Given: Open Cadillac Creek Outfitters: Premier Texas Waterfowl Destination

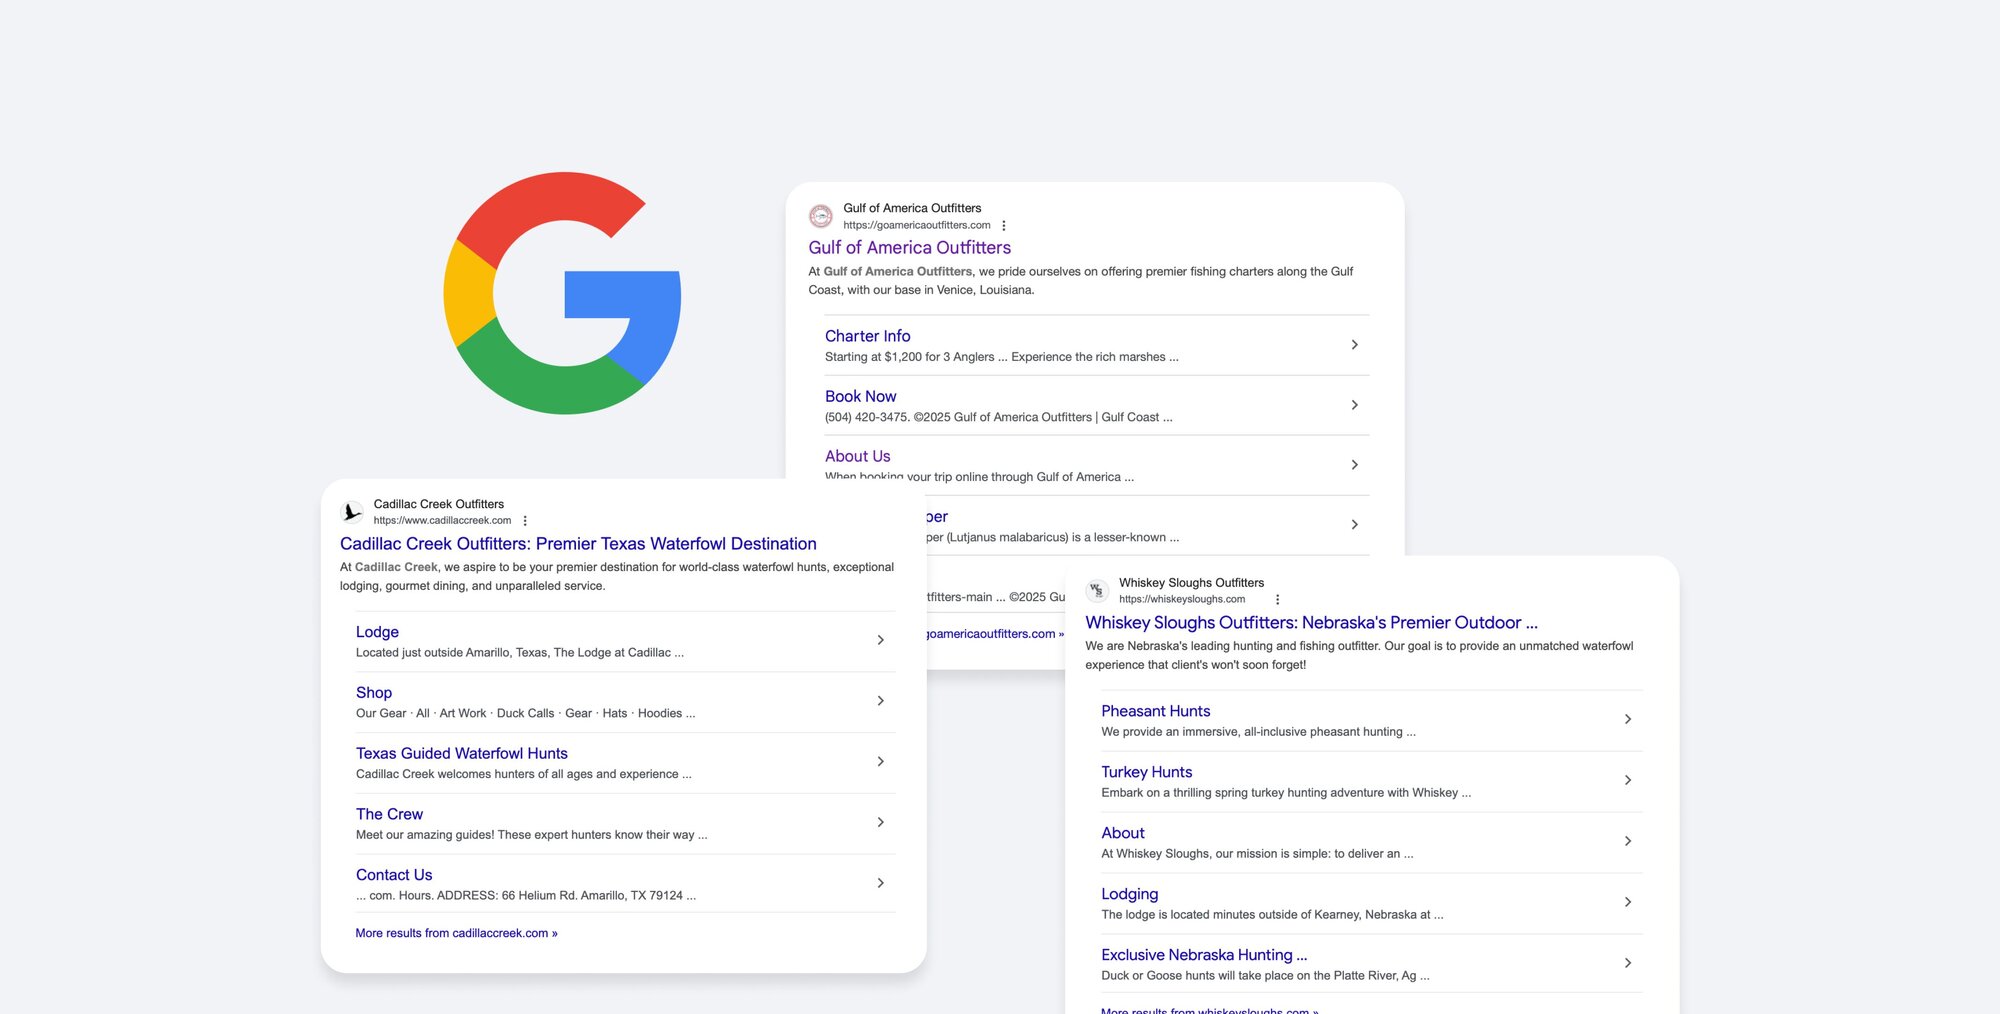Looking at the screenshot, I should (576, 543).
